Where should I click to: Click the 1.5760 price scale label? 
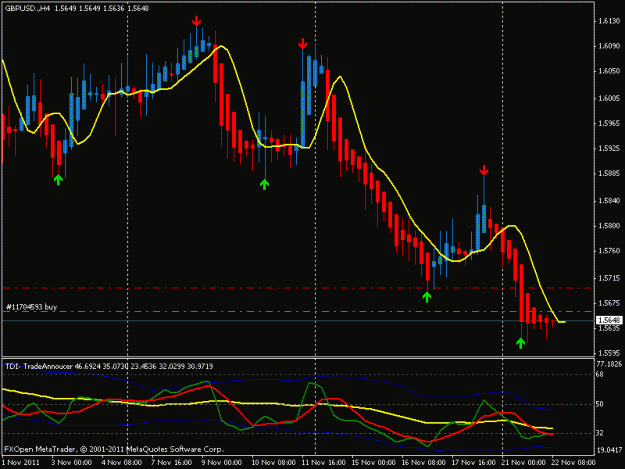click(609, 251)
